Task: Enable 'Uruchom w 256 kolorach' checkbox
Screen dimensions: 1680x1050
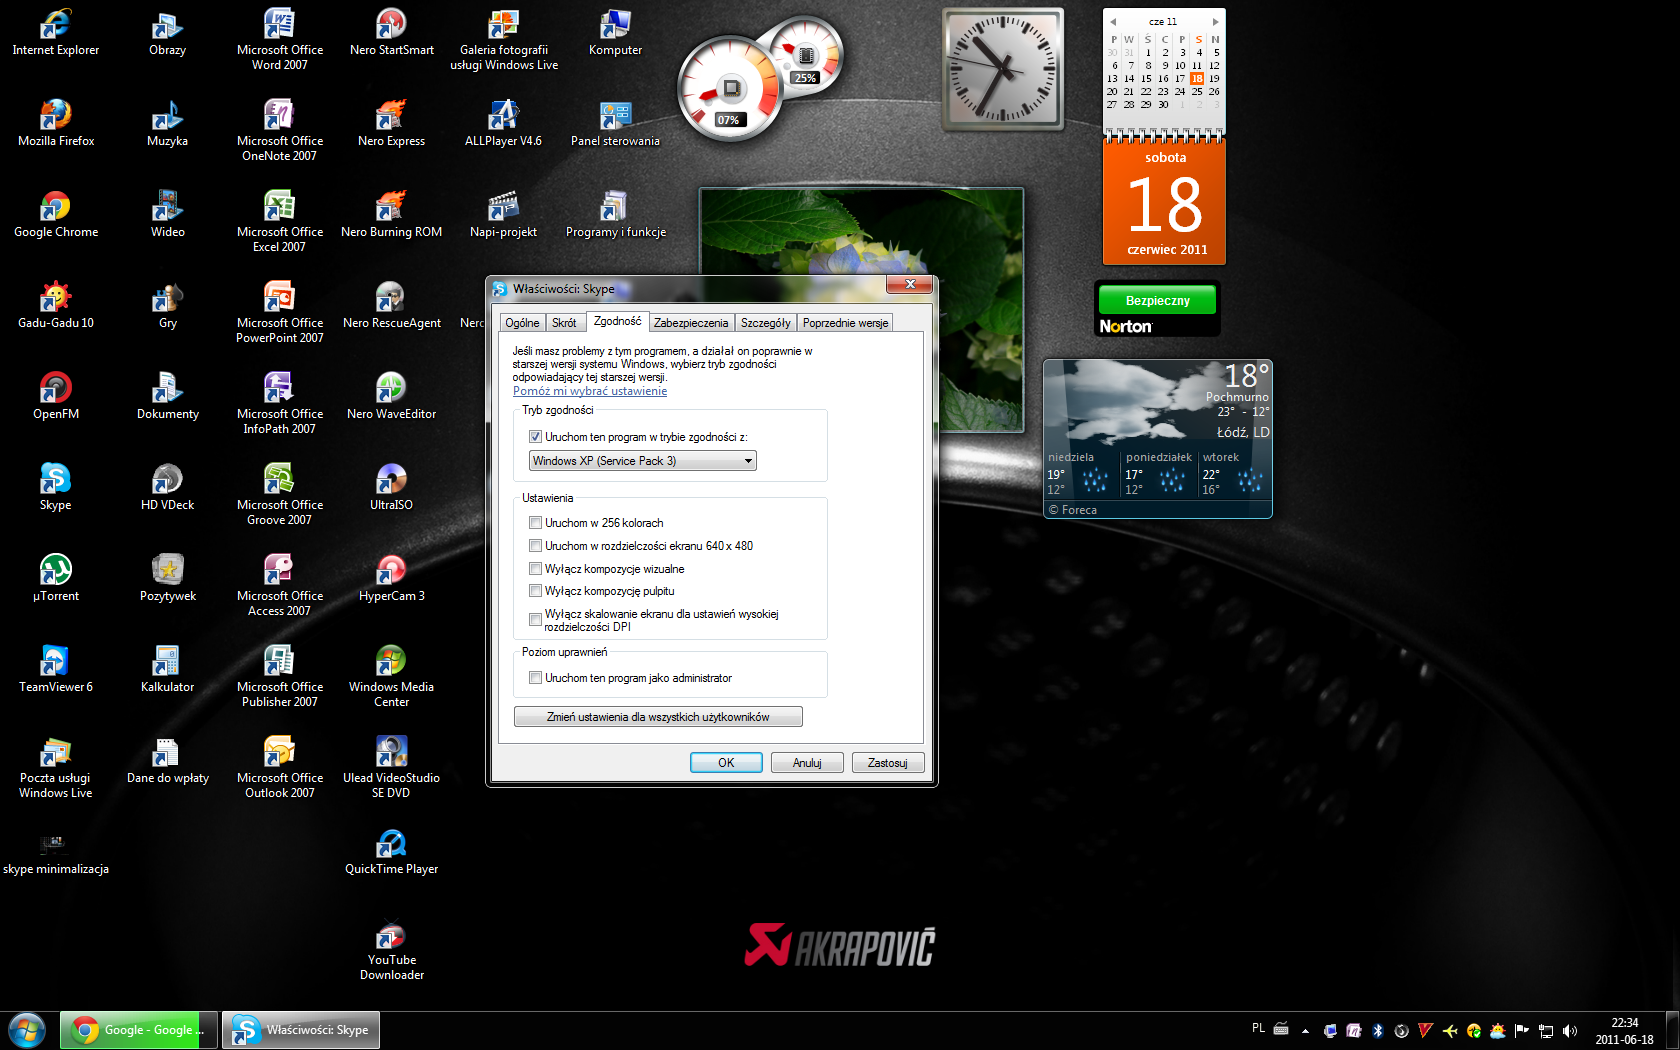Action: click(x=536, y=523)
